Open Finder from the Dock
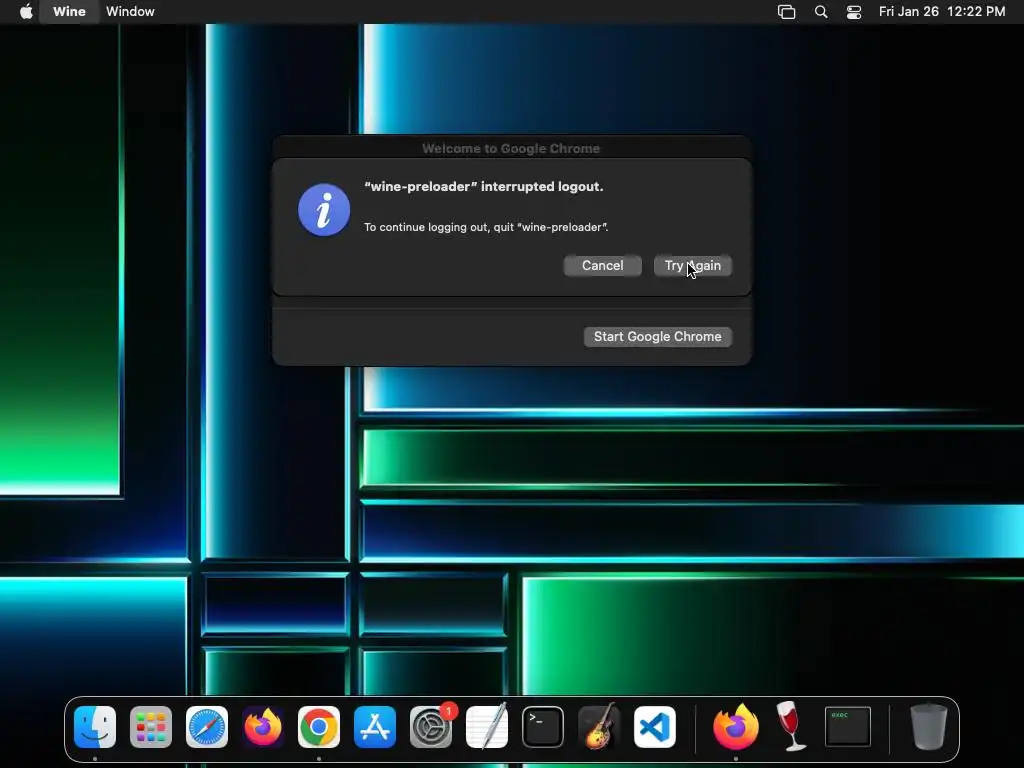The height and width of the screenshot is (768, 1024). tap(95, 727)
